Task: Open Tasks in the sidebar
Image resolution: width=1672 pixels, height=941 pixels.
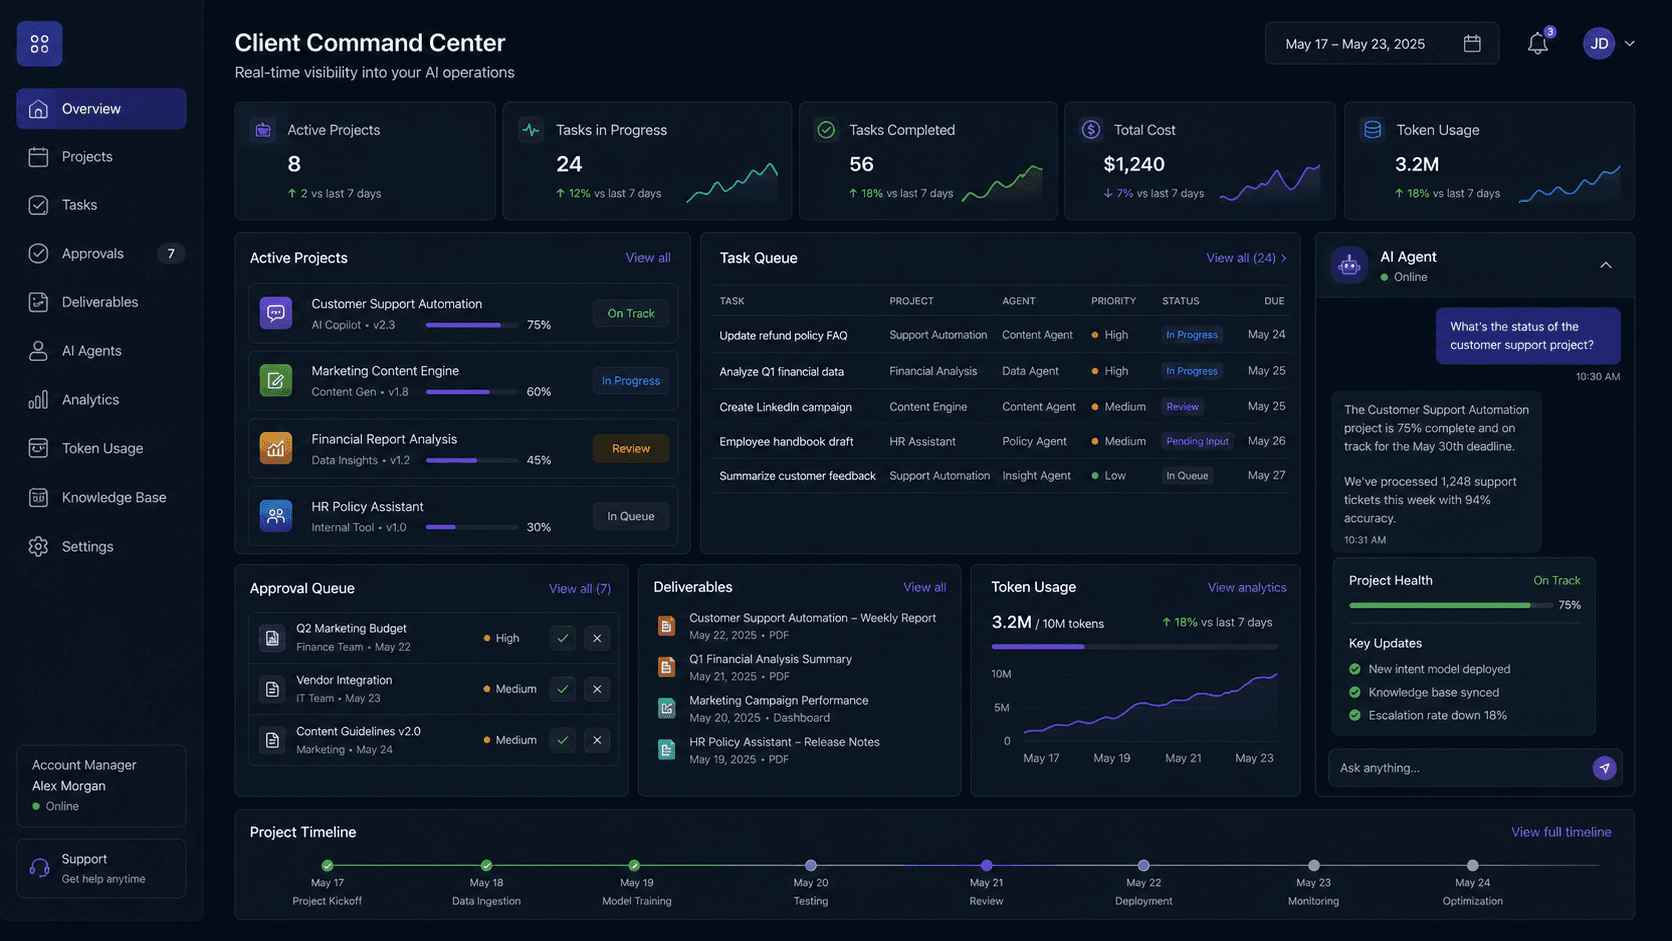Action: click(x=101, y=205)
